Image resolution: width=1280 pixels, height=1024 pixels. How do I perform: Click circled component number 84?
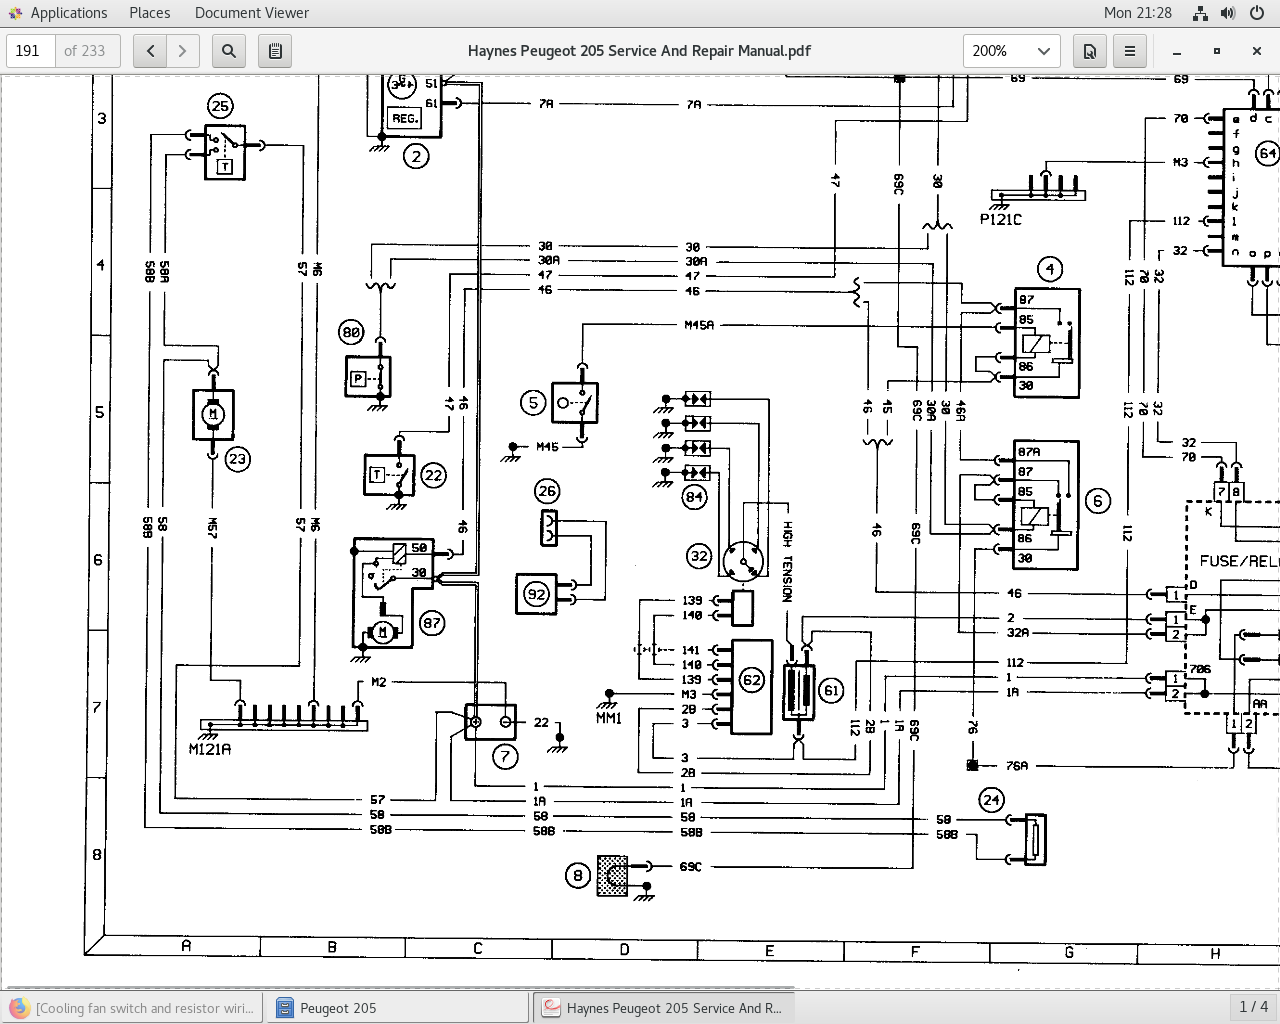coord(694,496)
